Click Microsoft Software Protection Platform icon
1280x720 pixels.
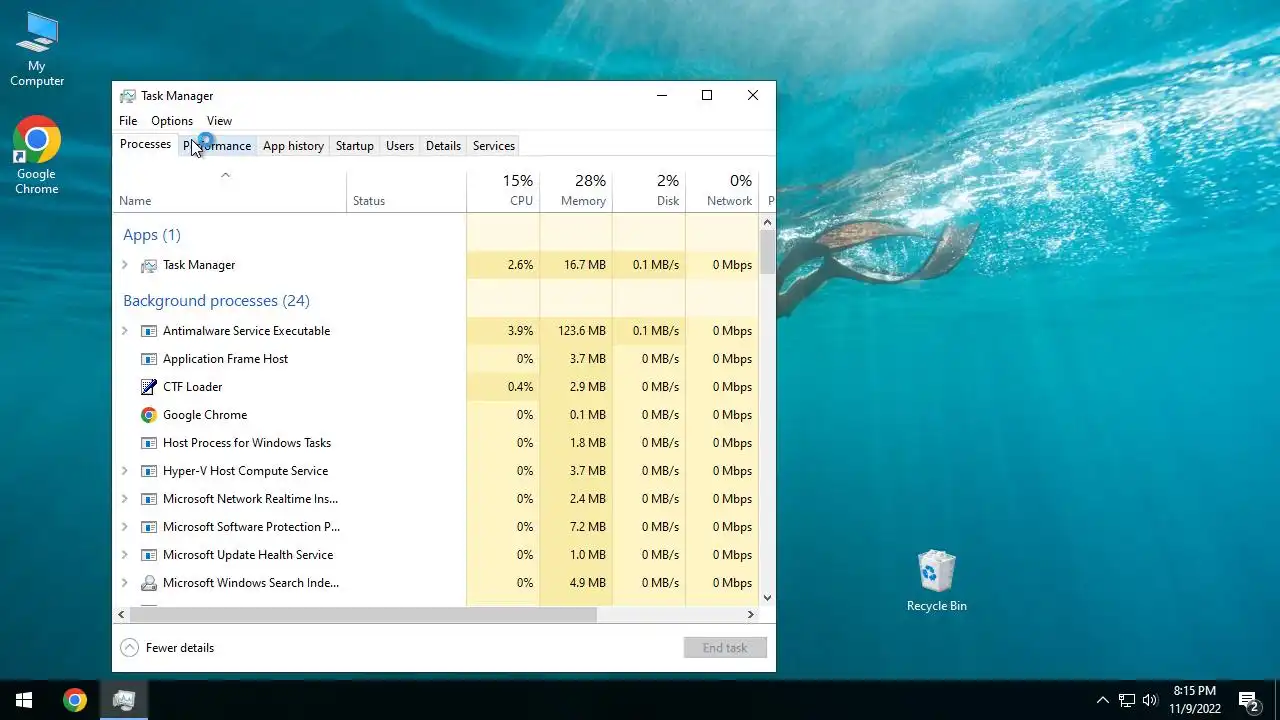149,527
